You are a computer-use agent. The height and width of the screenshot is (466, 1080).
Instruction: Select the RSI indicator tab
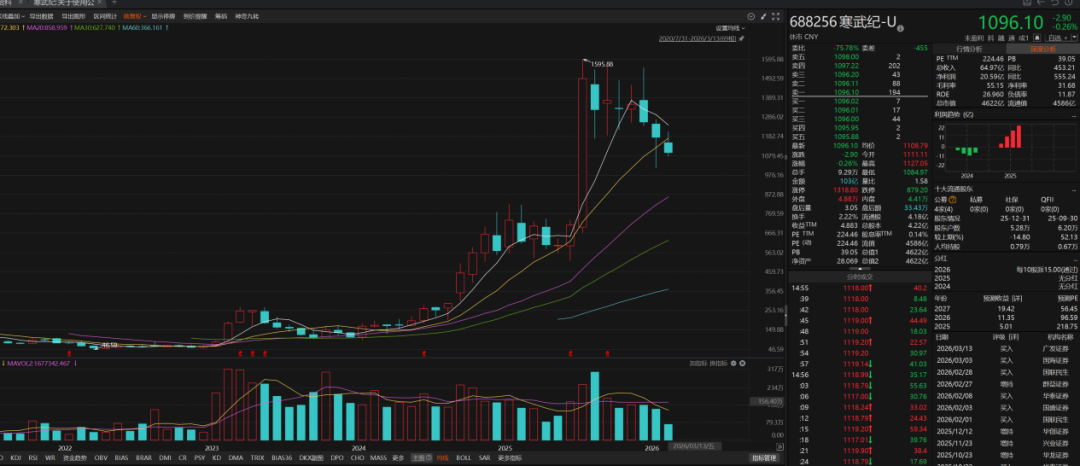[33, 458]
